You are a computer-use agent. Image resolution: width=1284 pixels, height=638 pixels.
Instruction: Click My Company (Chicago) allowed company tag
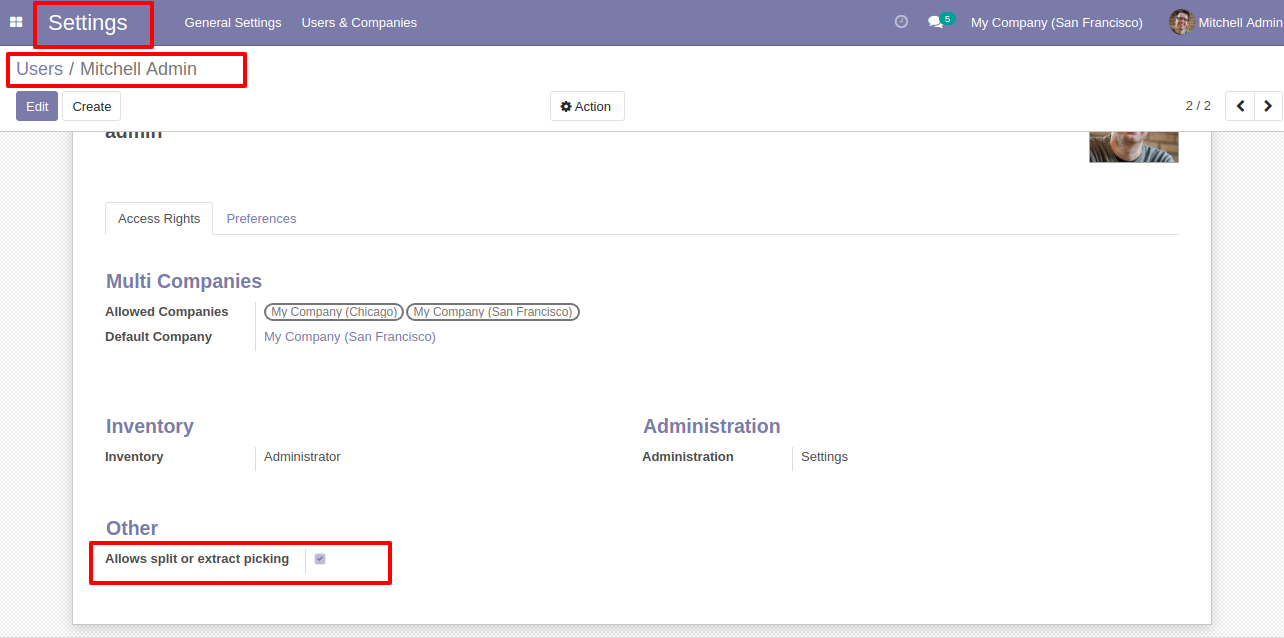[x=334, y=312]
